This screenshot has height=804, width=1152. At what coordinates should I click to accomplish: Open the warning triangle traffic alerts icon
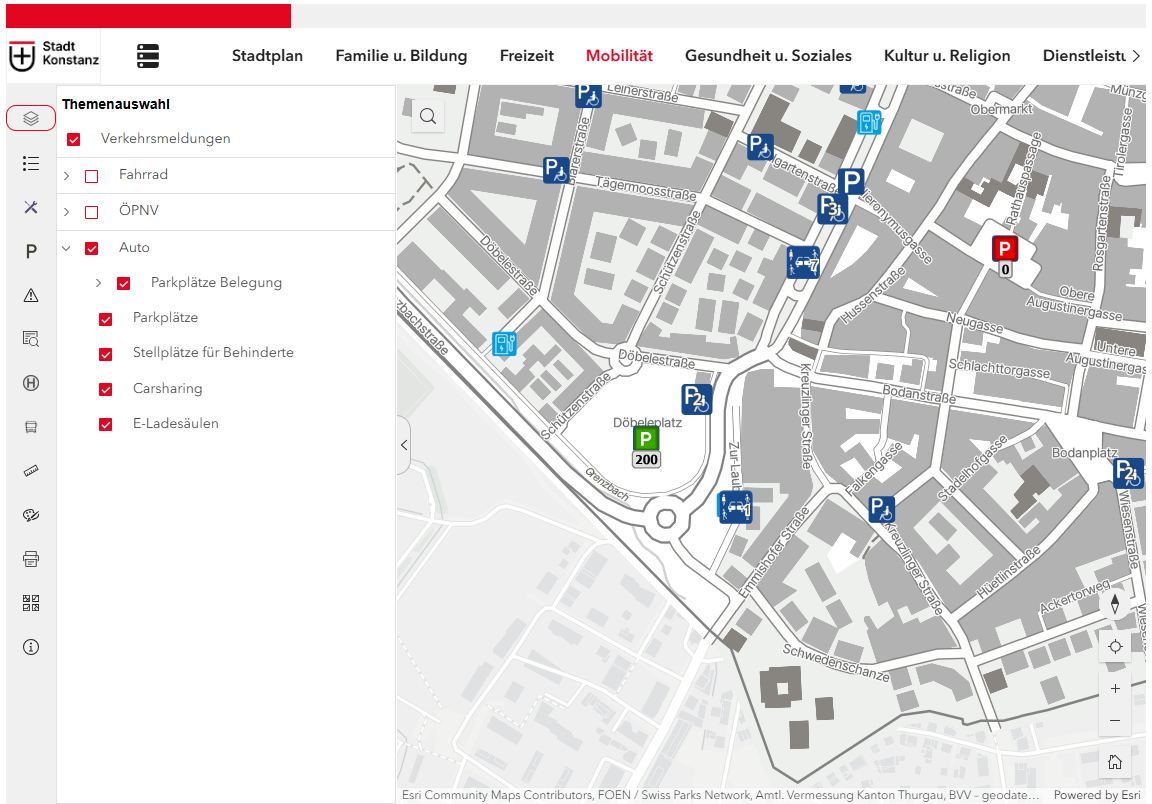[30, 295]
